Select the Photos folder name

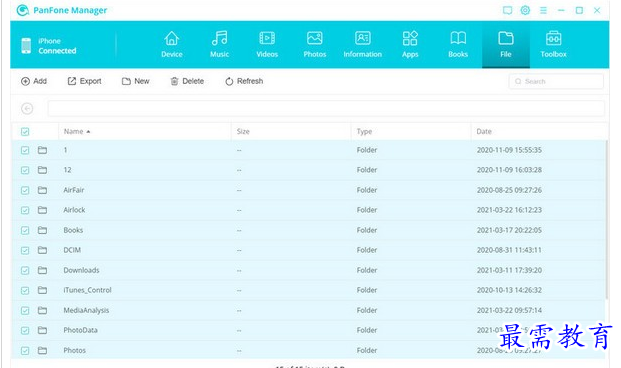pyautogui.click(x=74, y=351)
